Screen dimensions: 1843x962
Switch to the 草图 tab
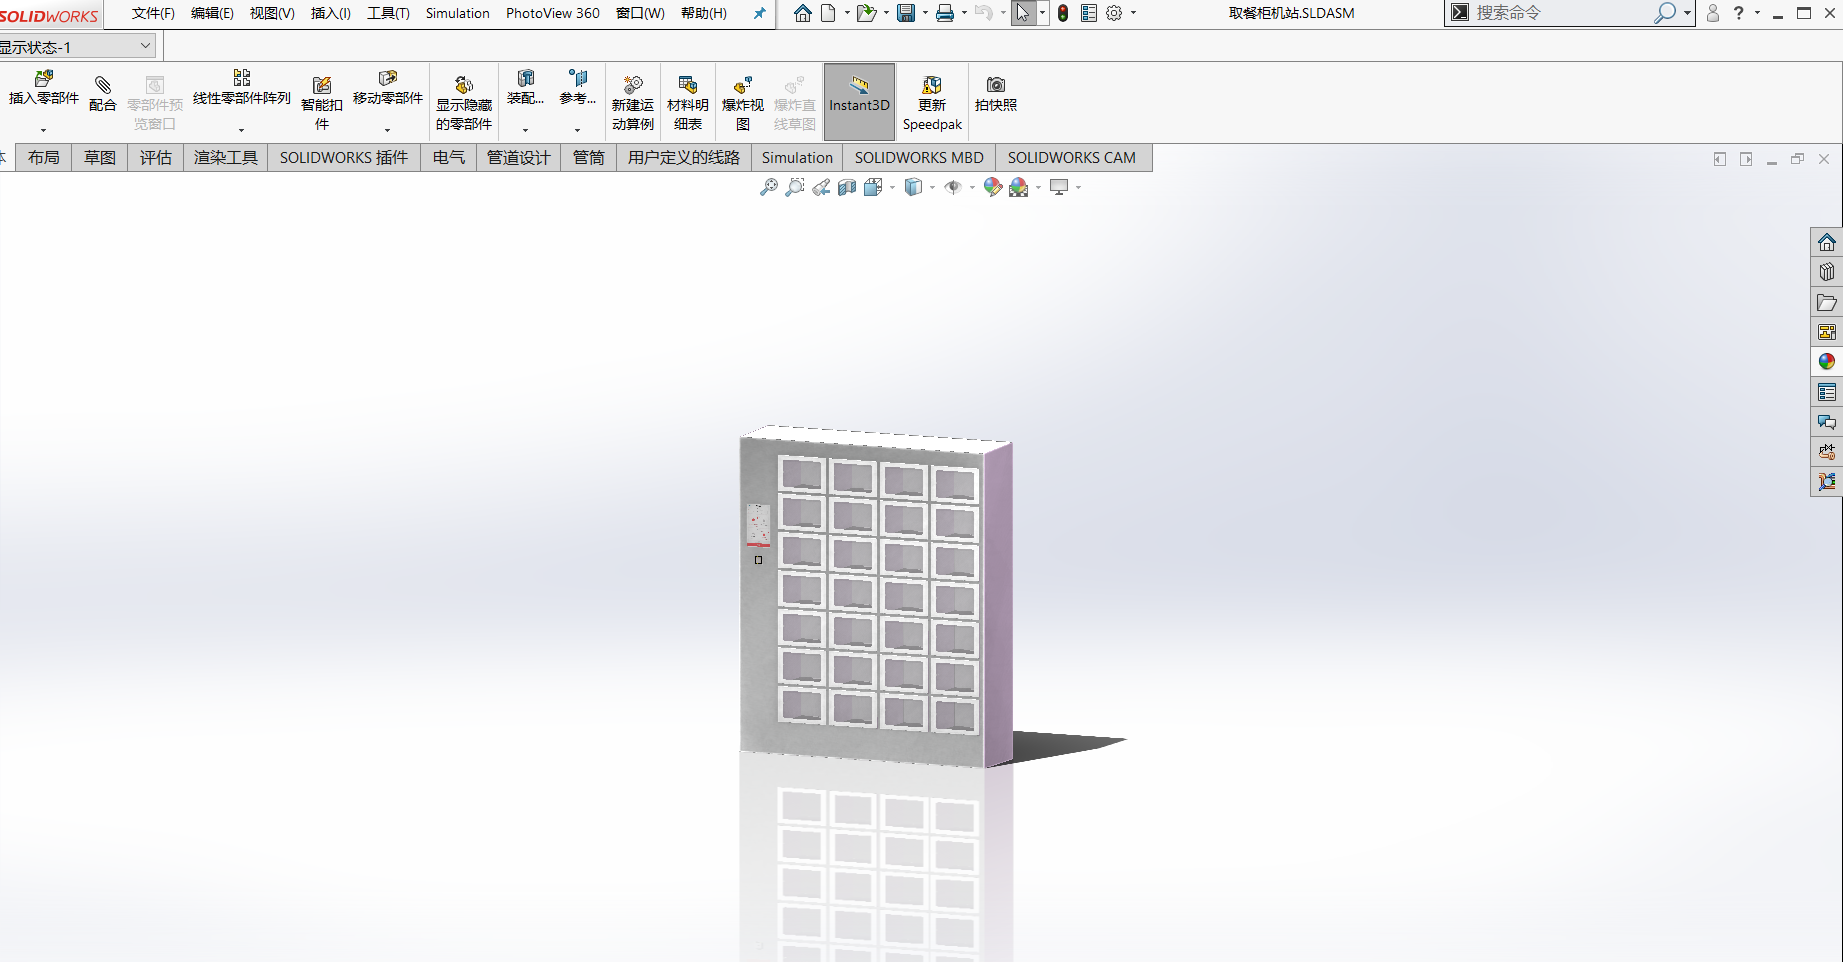pos(100,158)
